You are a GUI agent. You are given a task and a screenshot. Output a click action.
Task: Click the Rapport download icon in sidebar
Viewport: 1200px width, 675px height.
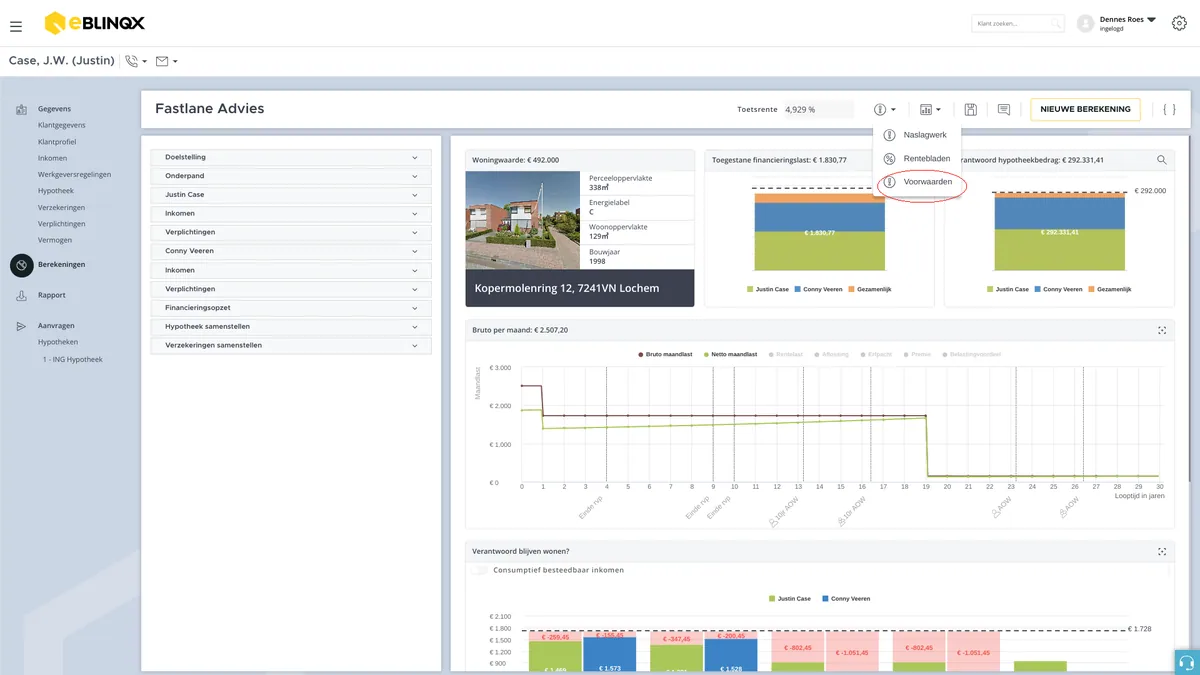pos(21,296)
